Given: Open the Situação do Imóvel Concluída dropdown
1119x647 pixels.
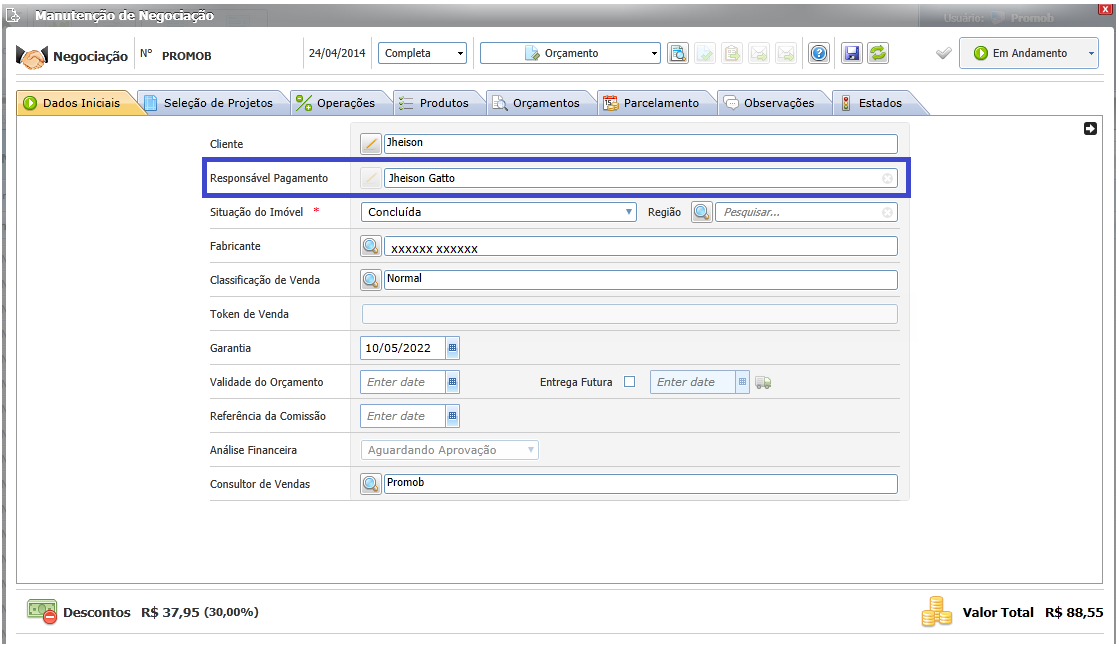Looking at the screenshot, I should pos(498,212).
